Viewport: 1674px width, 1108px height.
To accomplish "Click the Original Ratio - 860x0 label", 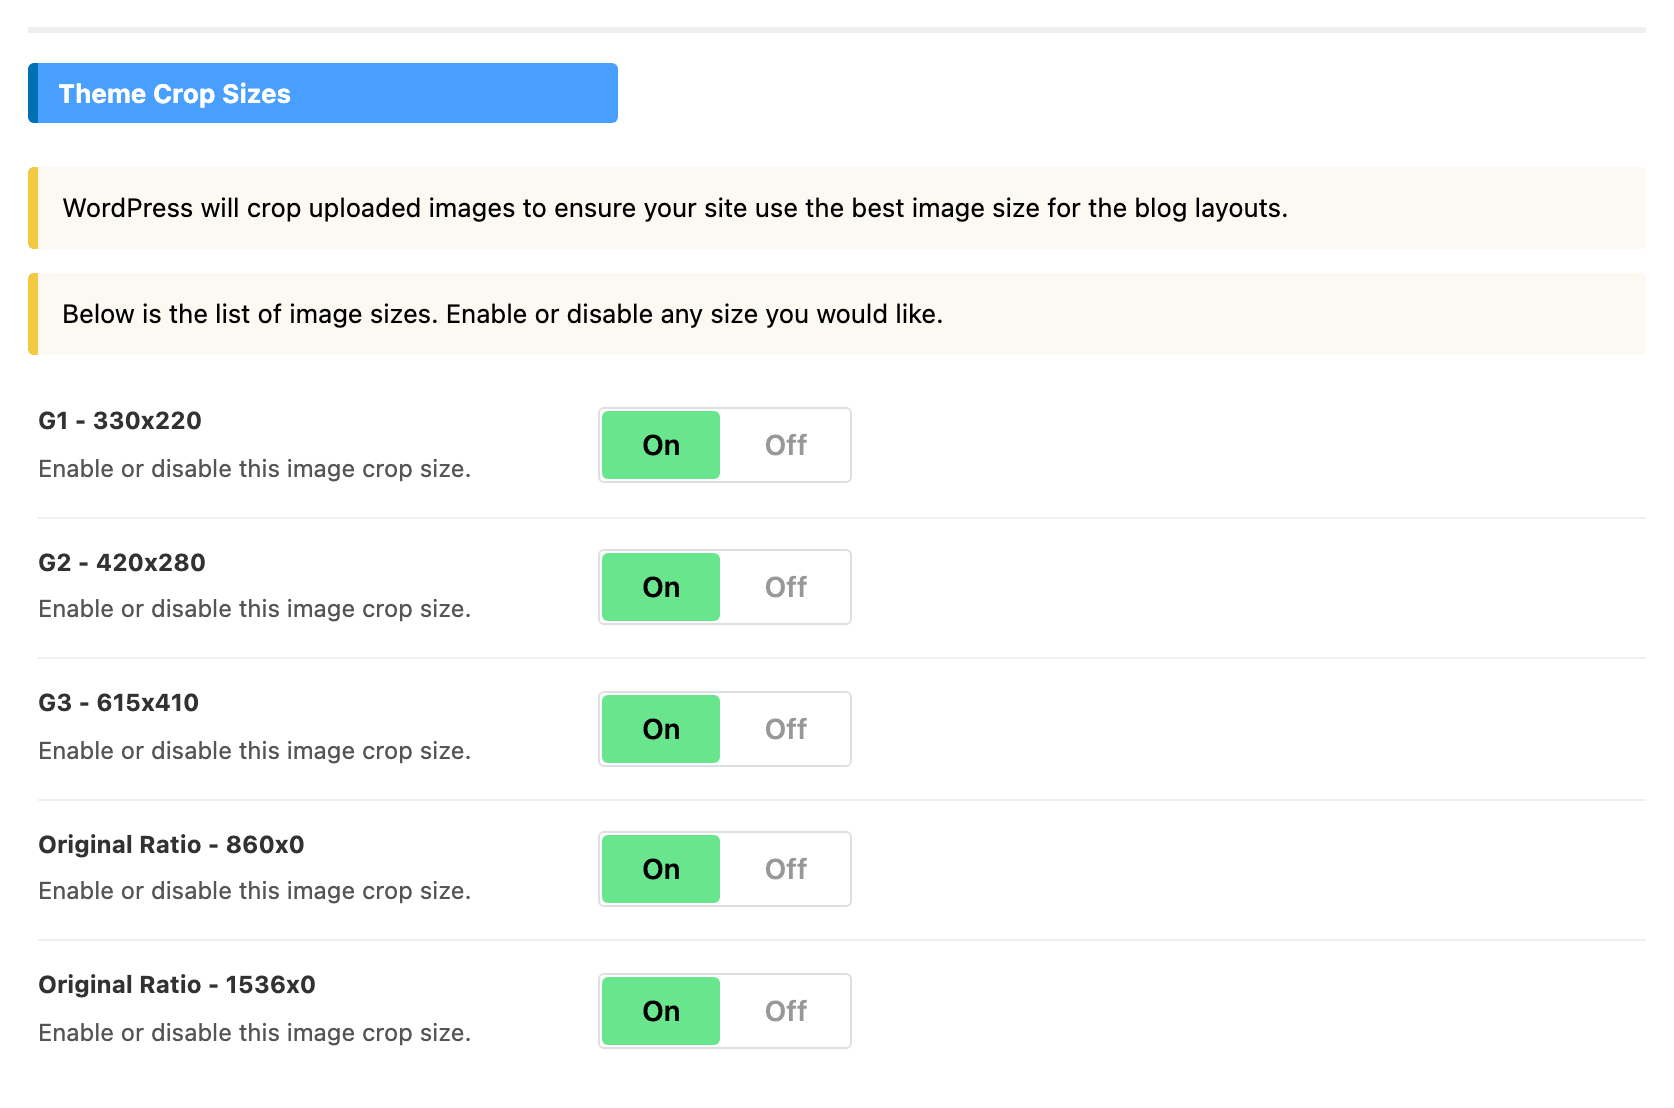I will 171,845.
